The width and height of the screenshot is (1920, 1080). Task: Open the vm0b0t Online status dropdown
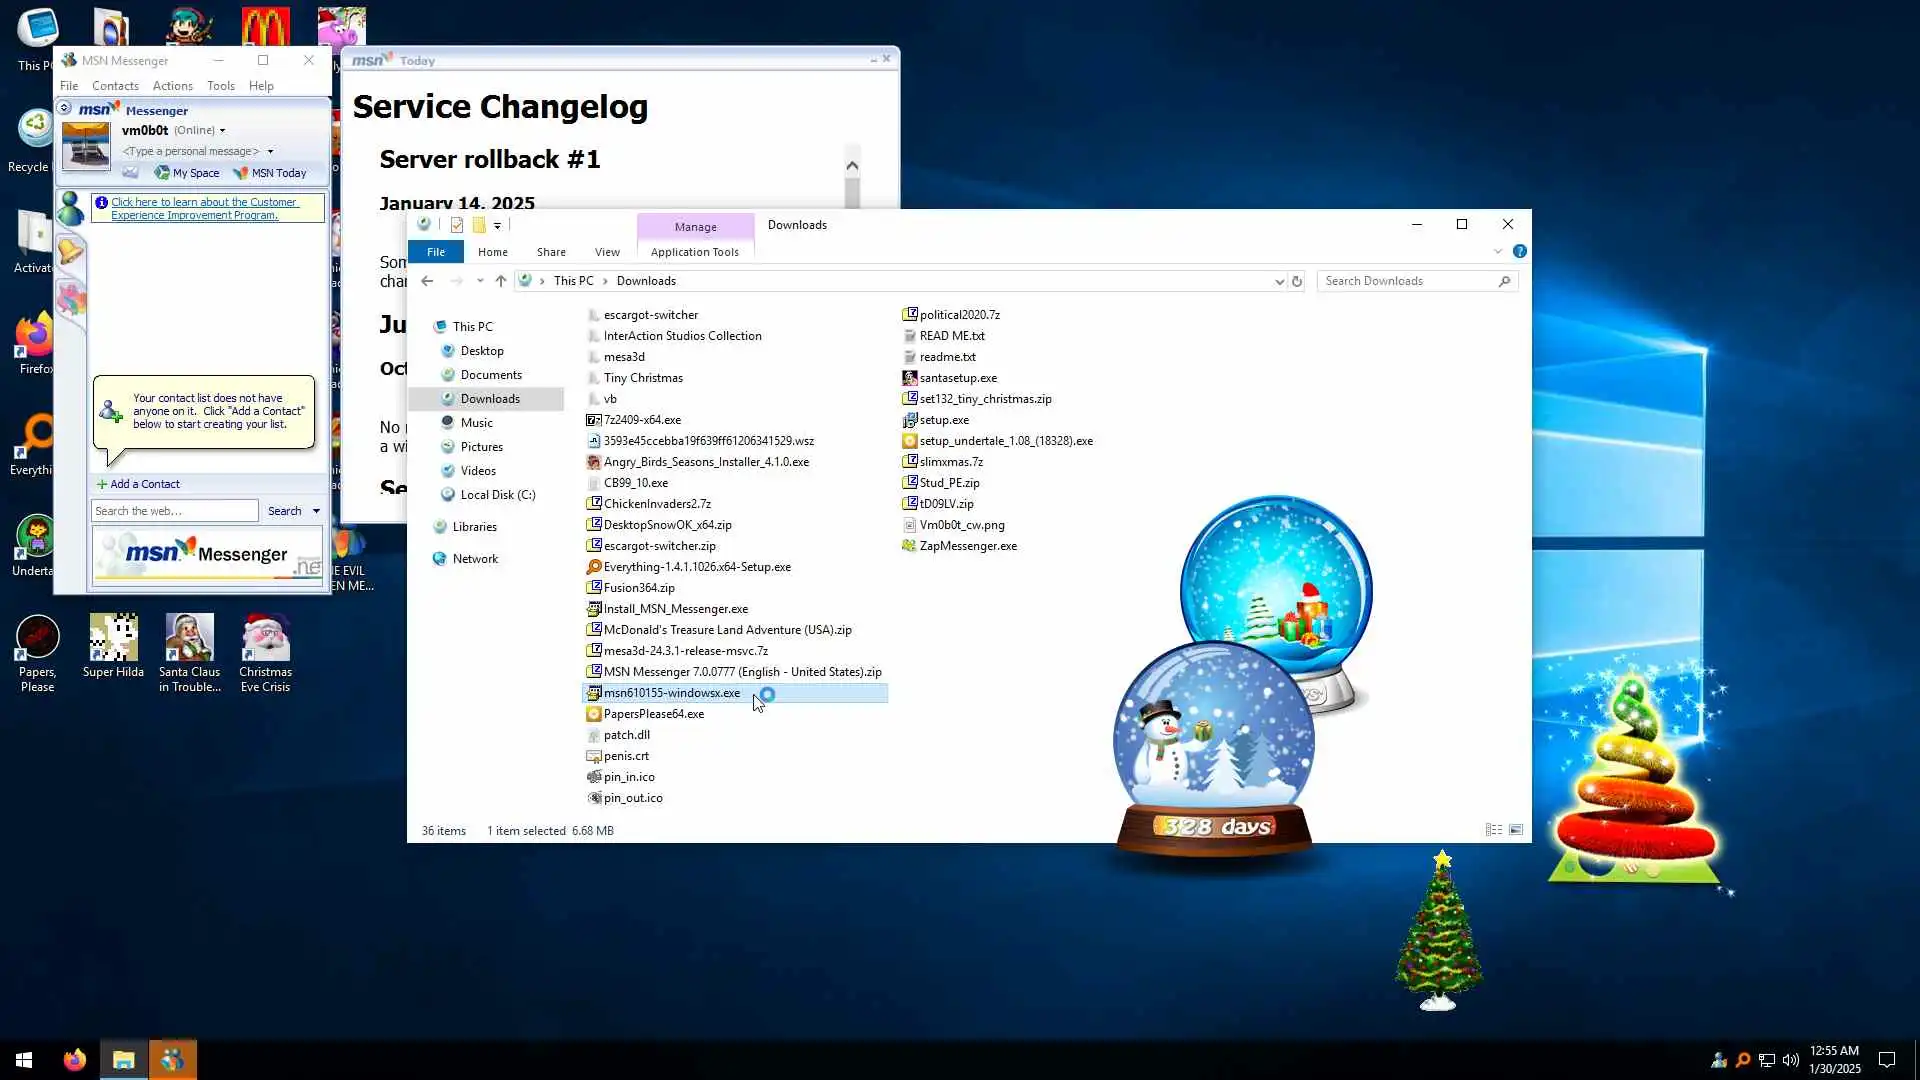[x=222, y=131]
